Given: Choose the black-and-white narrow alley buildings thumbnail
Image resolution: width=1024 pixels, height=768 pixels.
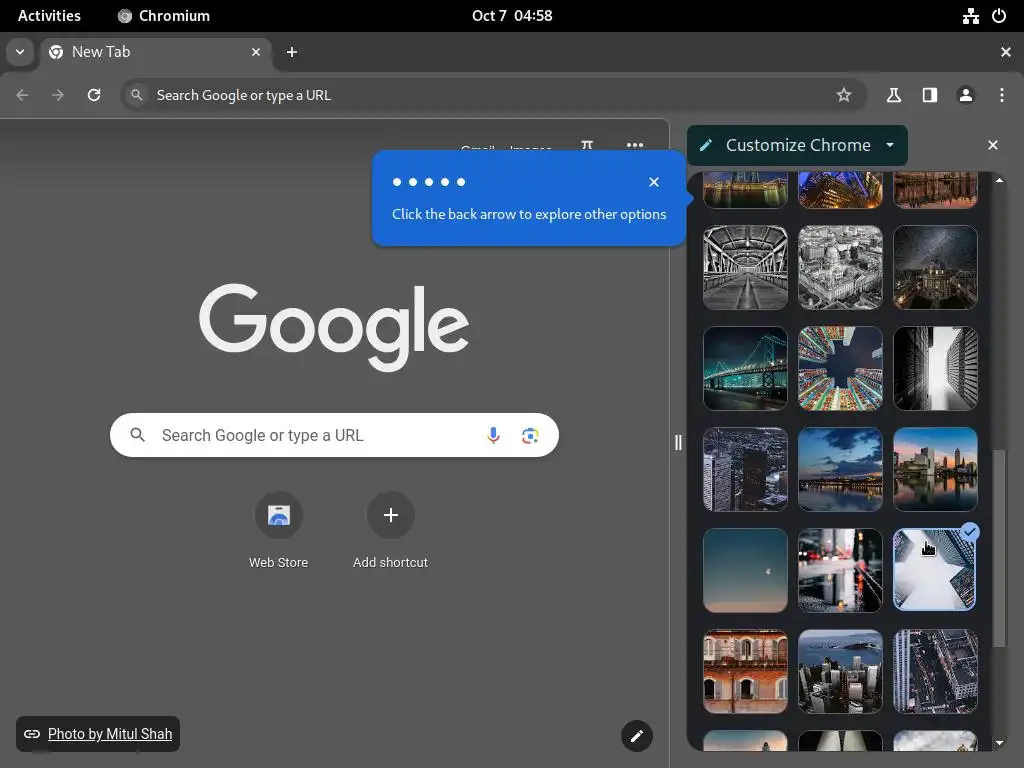Looking at the screenshot, I should (x=935, y=368).
